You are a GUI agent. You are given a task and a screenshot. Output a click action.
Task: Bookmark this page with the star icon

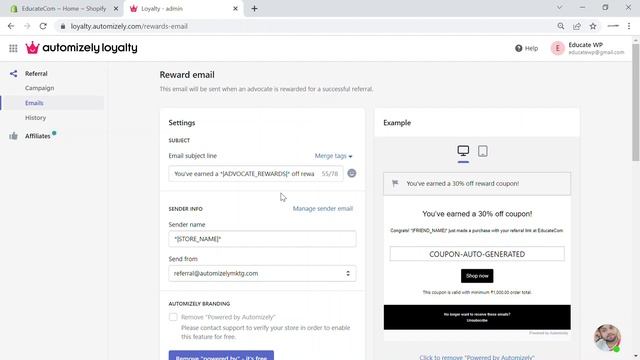[593, 26]
